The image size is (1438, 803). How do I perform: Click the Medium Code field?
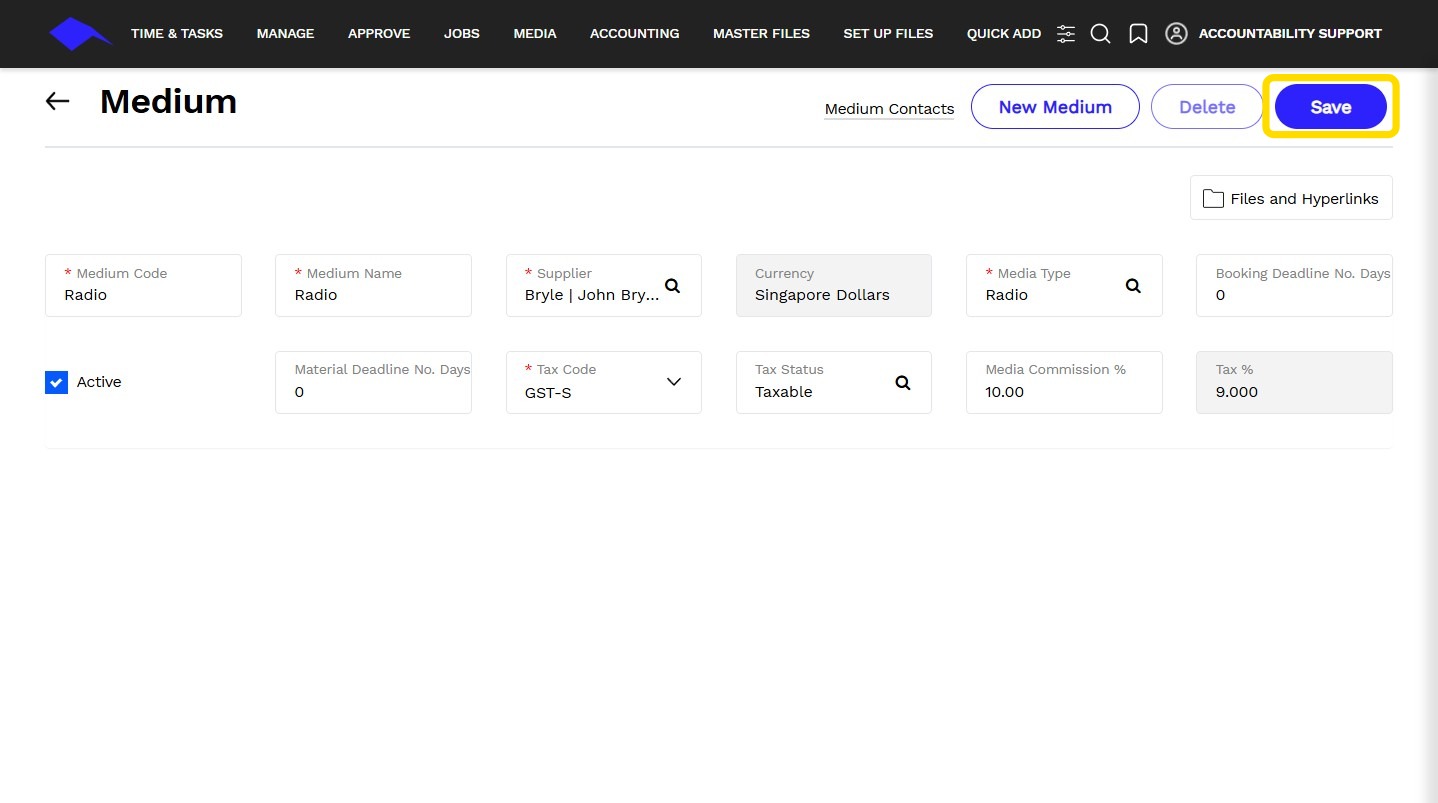143,285
